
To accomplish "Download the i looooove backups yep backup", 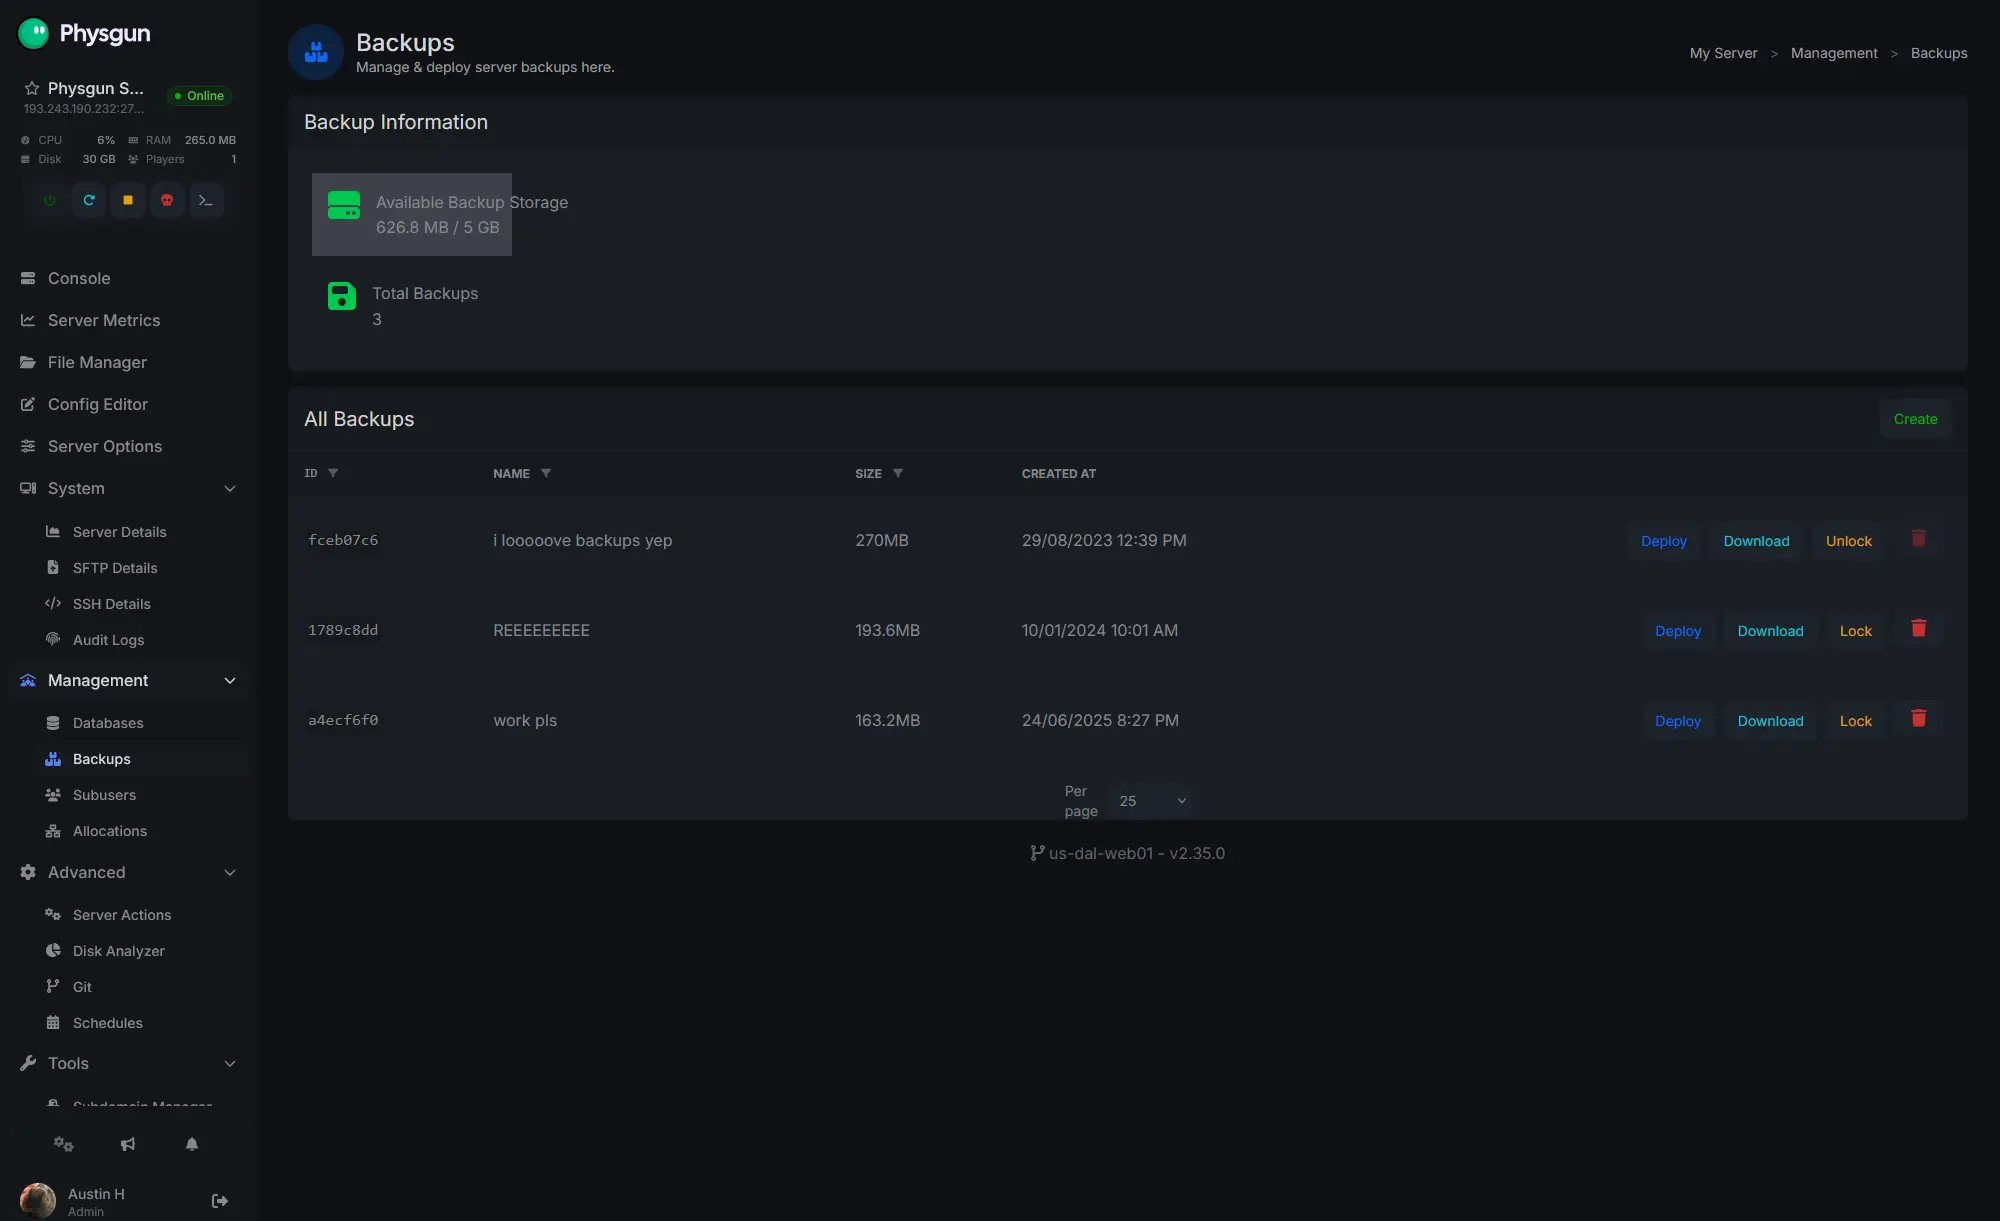I will [x=1756, y=541].
